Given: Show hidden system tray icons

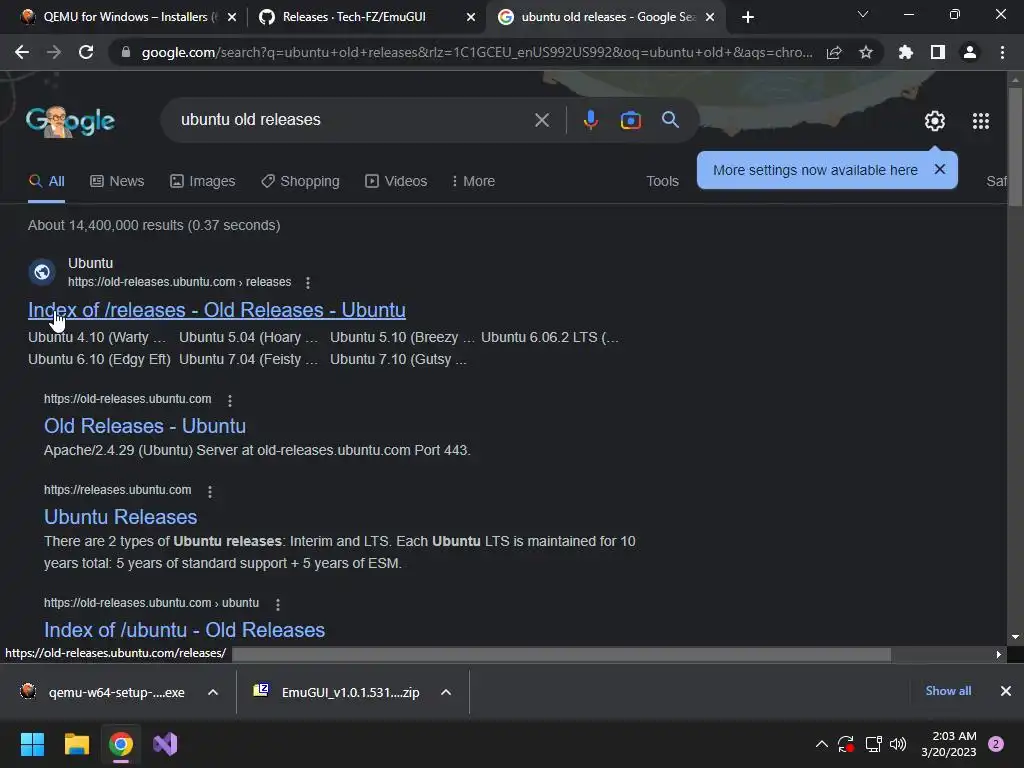Looking at the screenshot, I should click(x=822, y=744).
